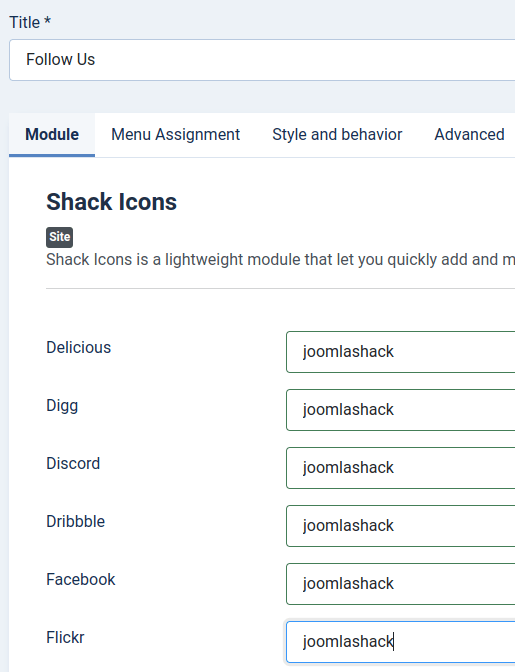Focus the Discord username field
Screen dimensions: 515x672
point(401,468)
